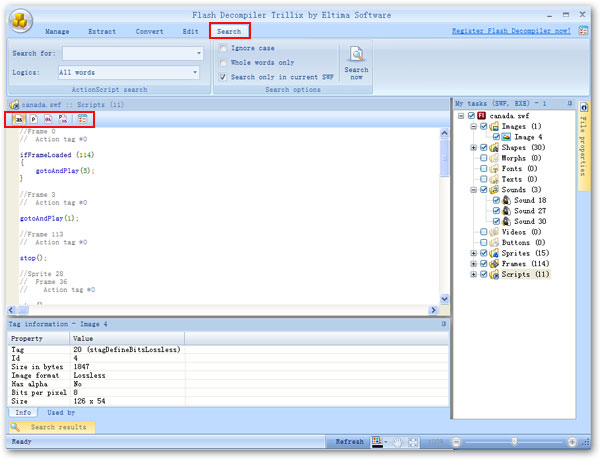Uncheck the Scripts (11) checkbox

[x=484, y=274]
